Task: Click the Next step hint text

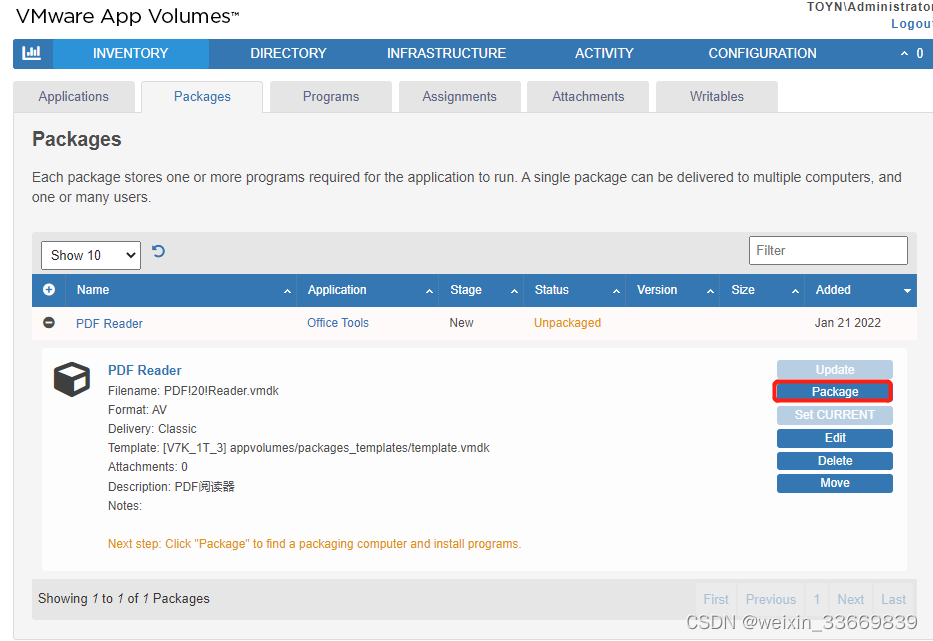Action: pyautogui.click(x=314, y=544)
